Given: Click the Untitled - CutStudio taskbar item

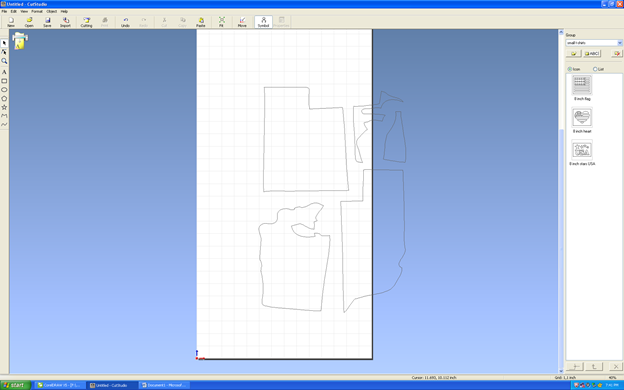Looking at the screenshot, I should (112, 385).
